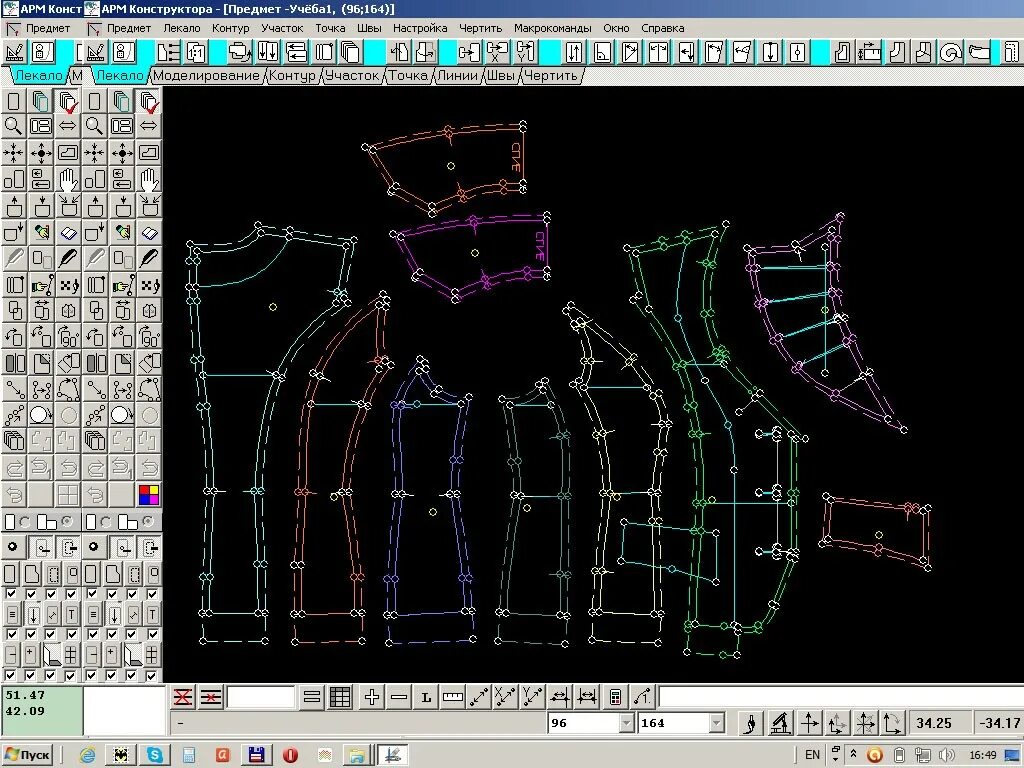Open the Internet Explorer taskbar icon

click(x=87, y=755)
